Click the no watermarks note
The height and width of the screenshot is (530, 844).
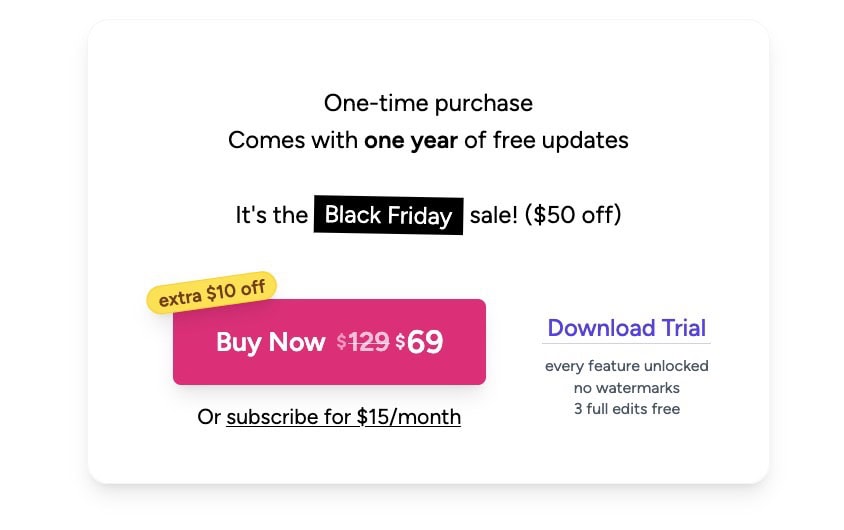click(626, 387)
